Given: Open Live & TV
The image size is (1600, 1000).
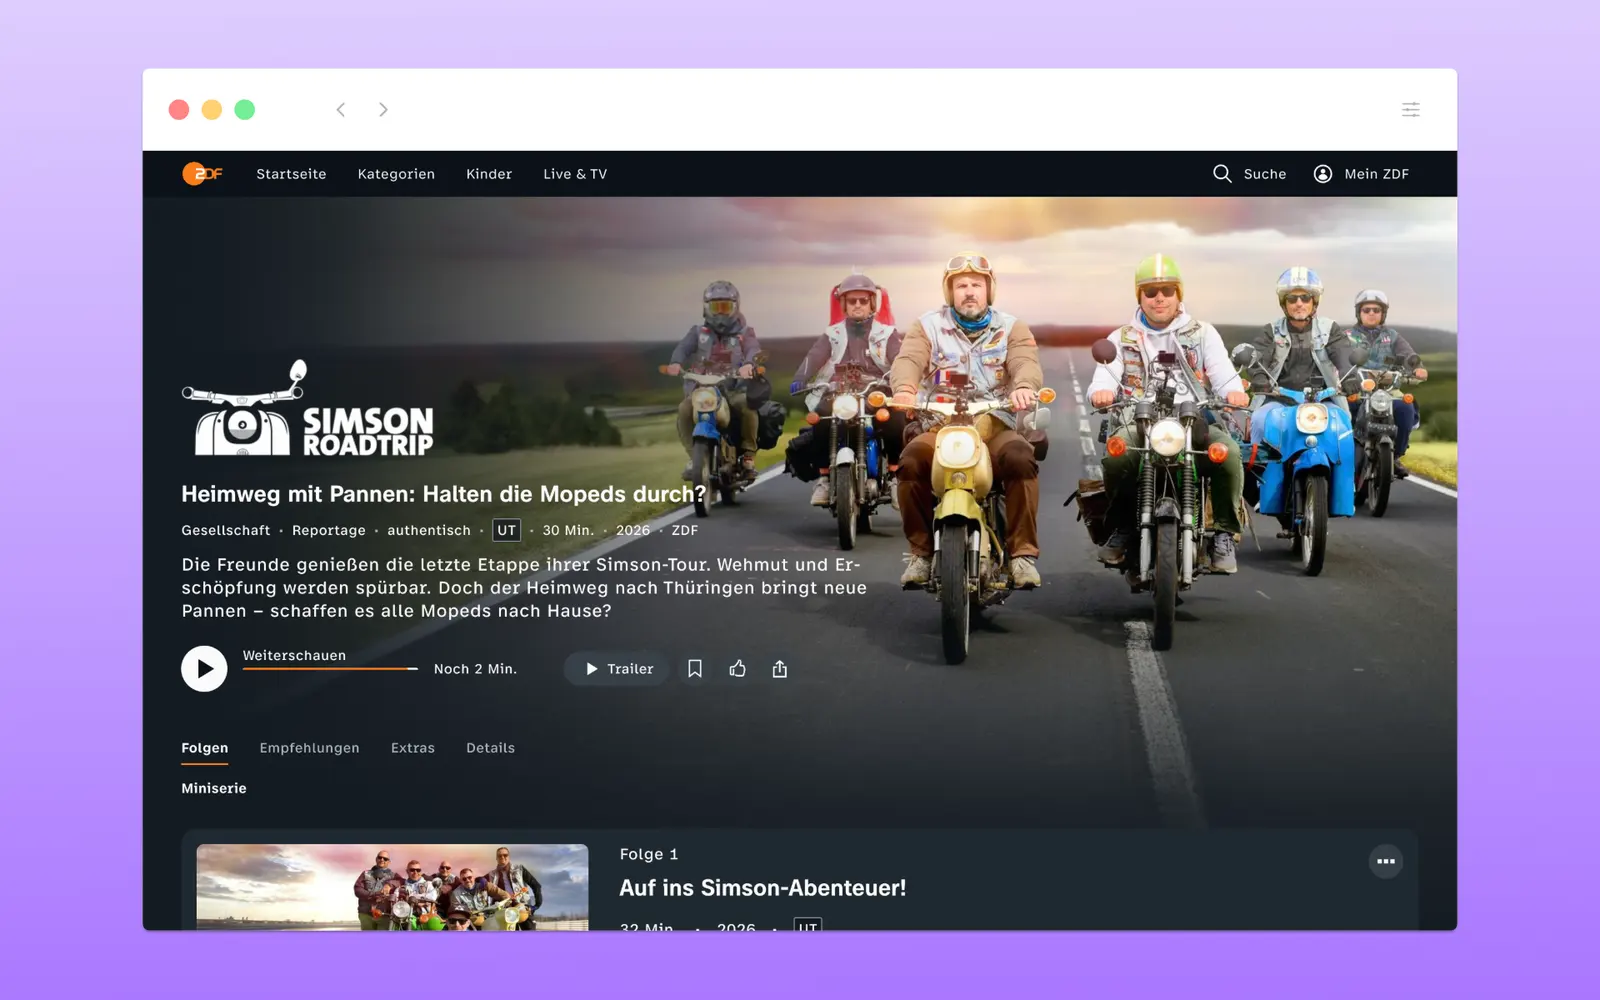Looking at the screenshot, I should [575, 174].
